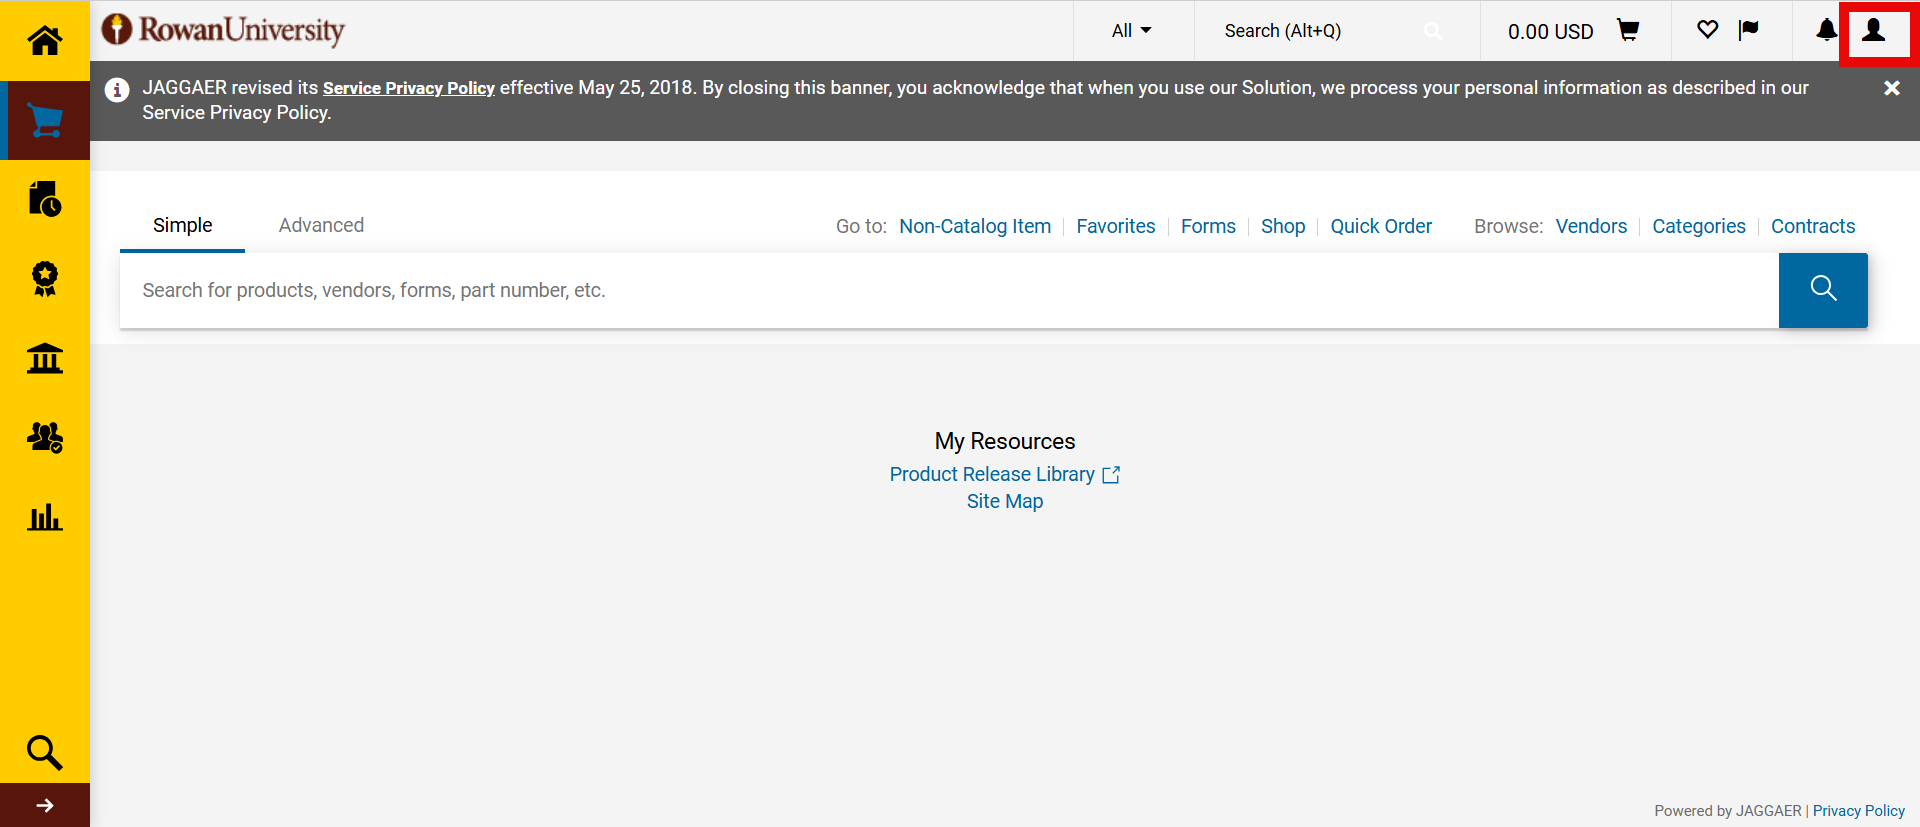Select the Simple search tab
Viewport: 1920px width, 827px height.
[182, 226]
